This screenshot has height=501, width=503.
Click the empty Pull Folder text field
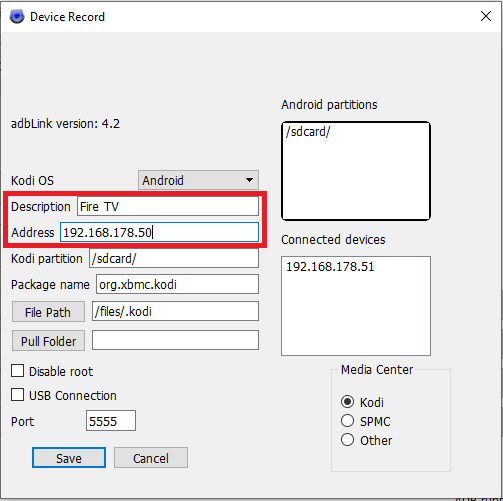coord(175,340)
